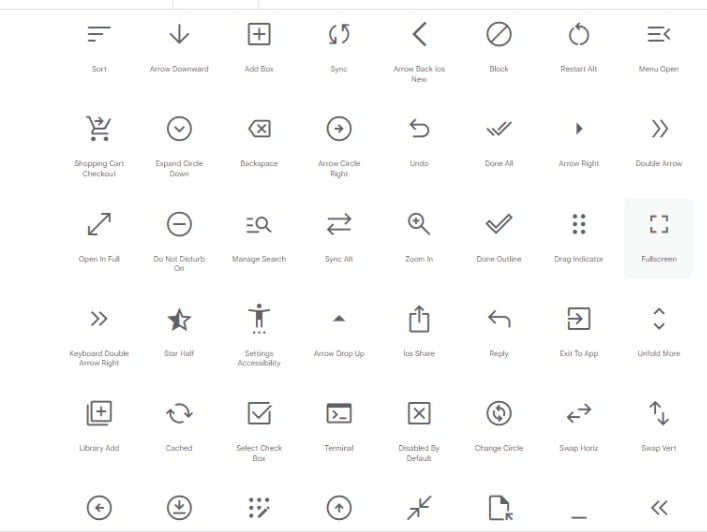Select the Sort icon
The image size is (707, 532).
(x=99, y=34)
